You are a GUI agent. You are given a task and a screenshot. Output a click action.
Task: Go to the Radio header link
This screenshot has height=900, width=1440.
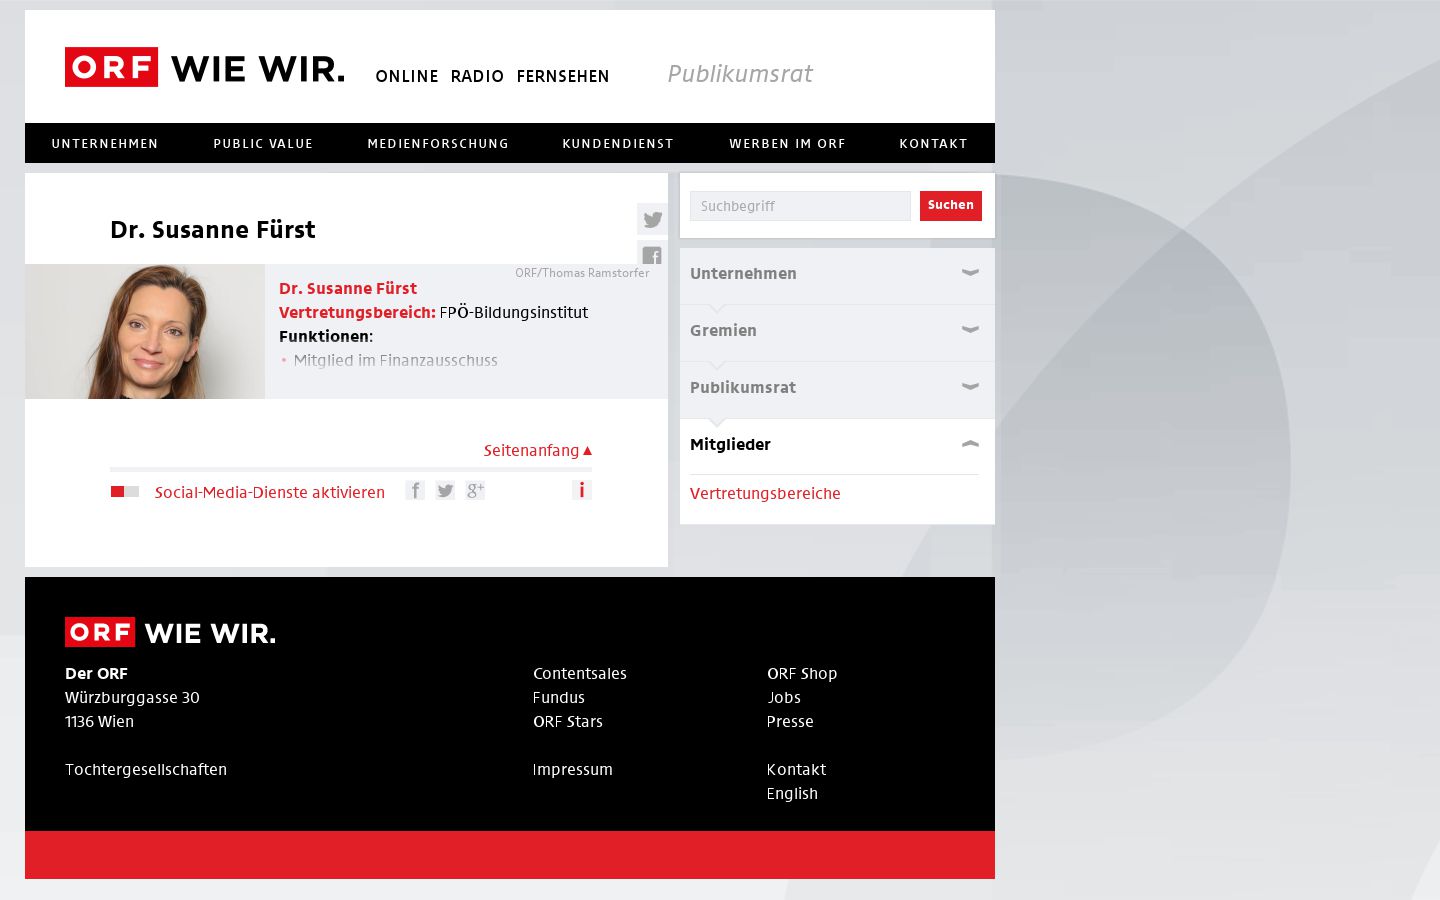coord(477,76)
